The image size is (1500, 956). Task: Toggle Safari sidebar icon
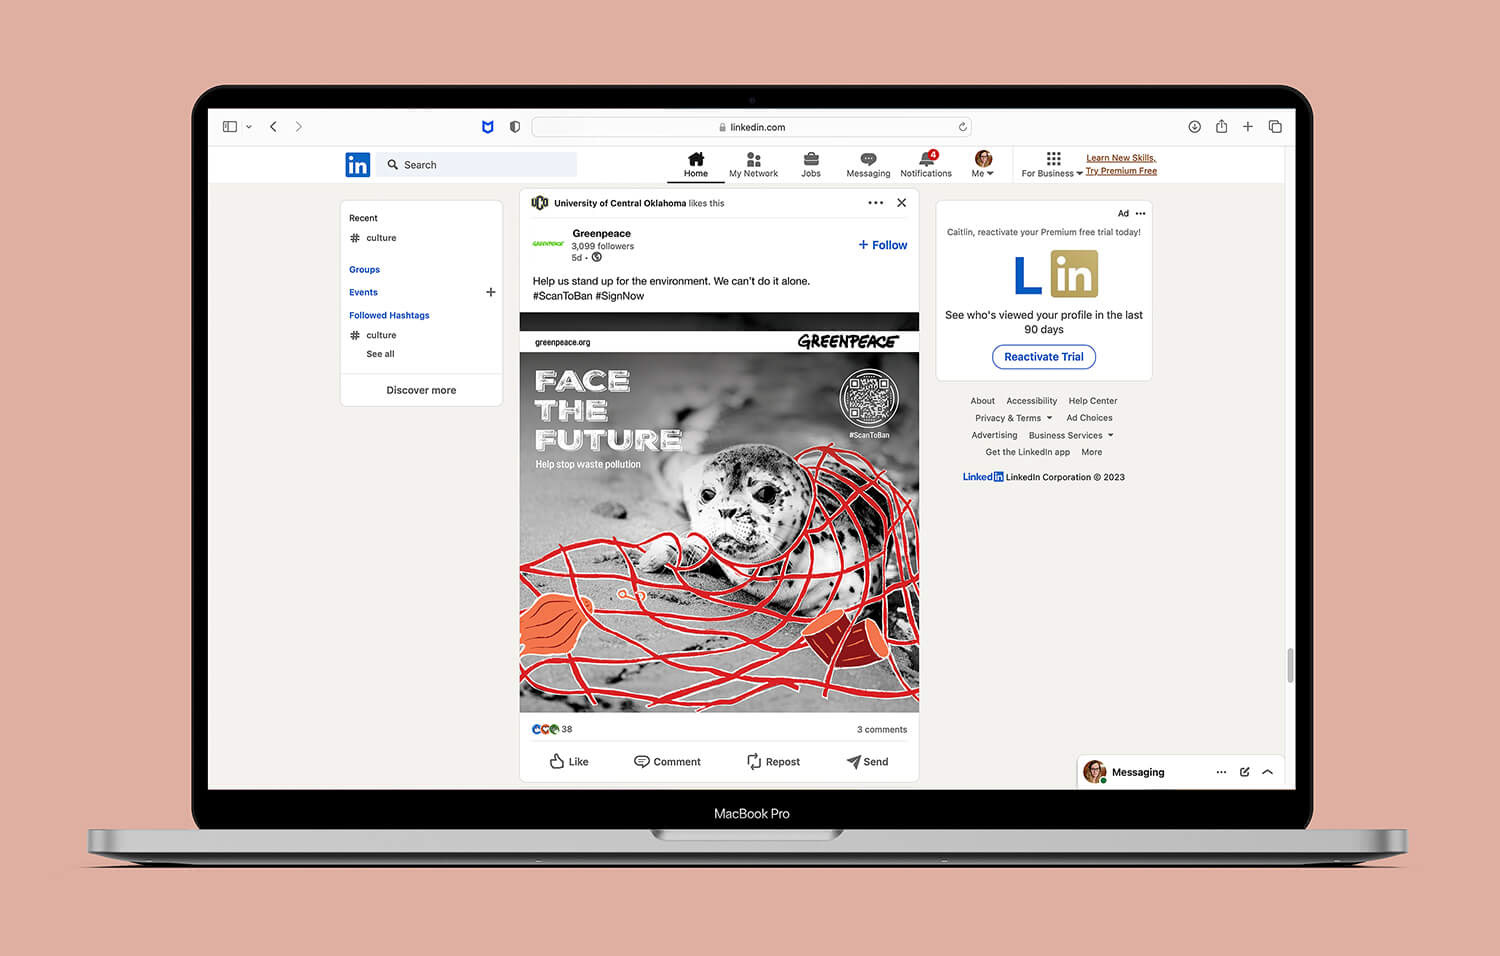[x=230, y=127]
